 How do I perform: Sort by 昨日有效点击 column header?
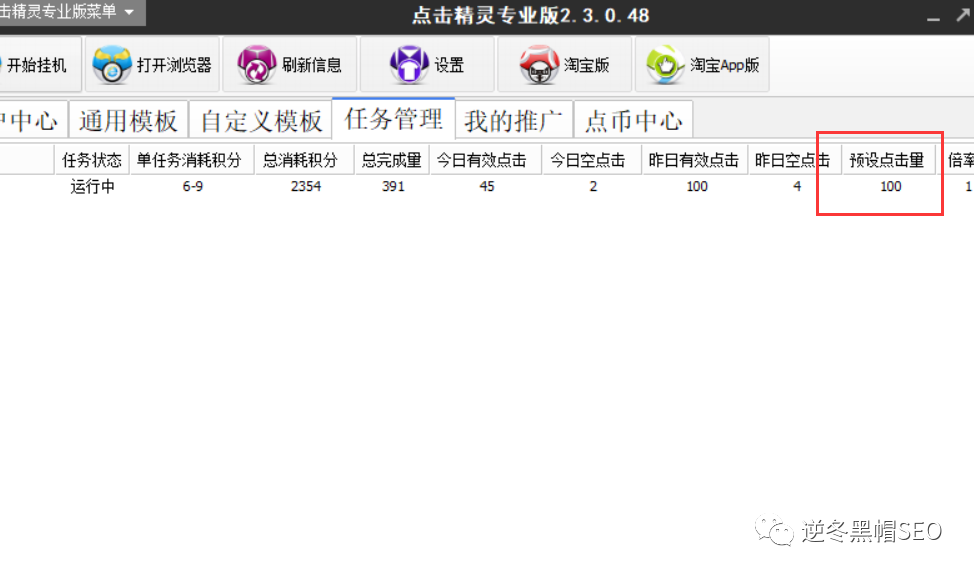694,160
